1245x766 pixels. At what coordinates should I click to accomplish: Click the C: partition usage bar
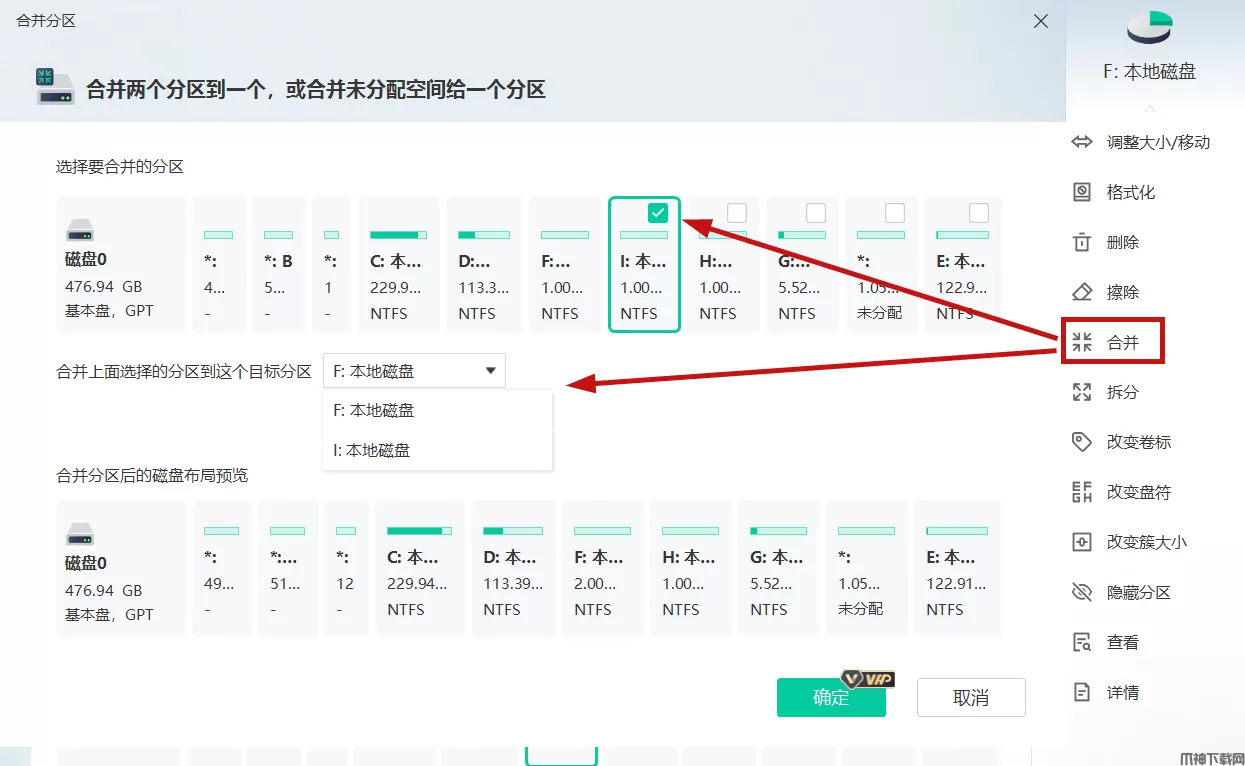pos(398,235)
